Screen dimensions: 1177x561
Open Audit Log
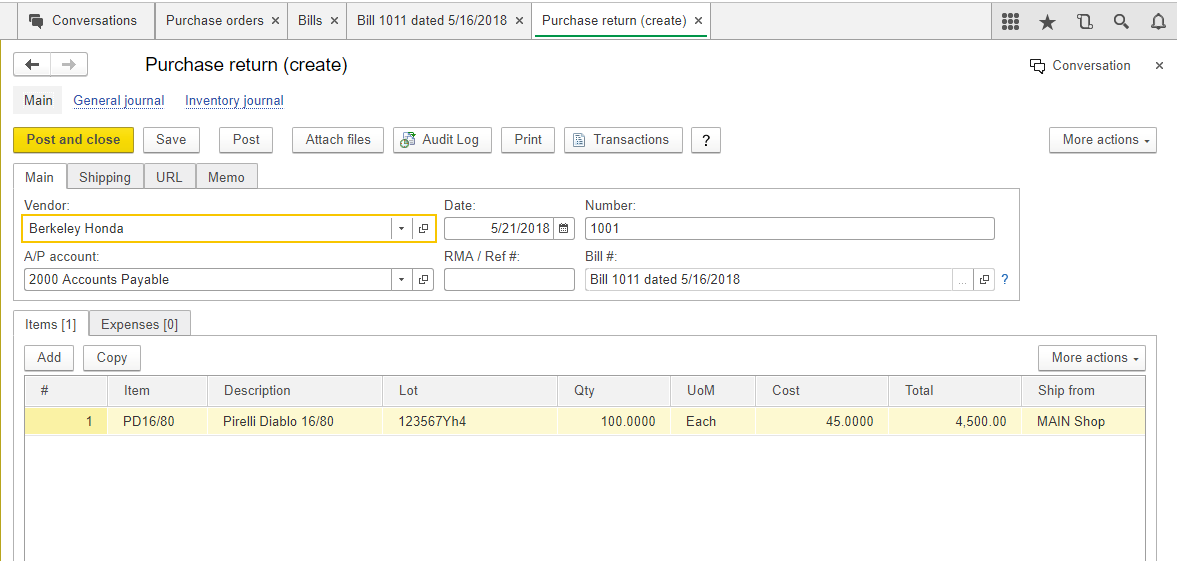coord(442,140)
